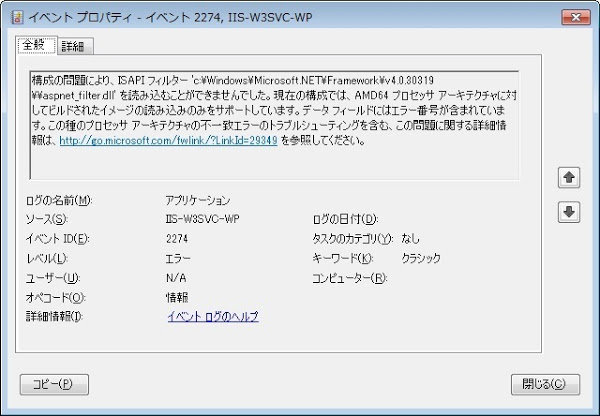Select the user value N/A

tap(176, 278)
